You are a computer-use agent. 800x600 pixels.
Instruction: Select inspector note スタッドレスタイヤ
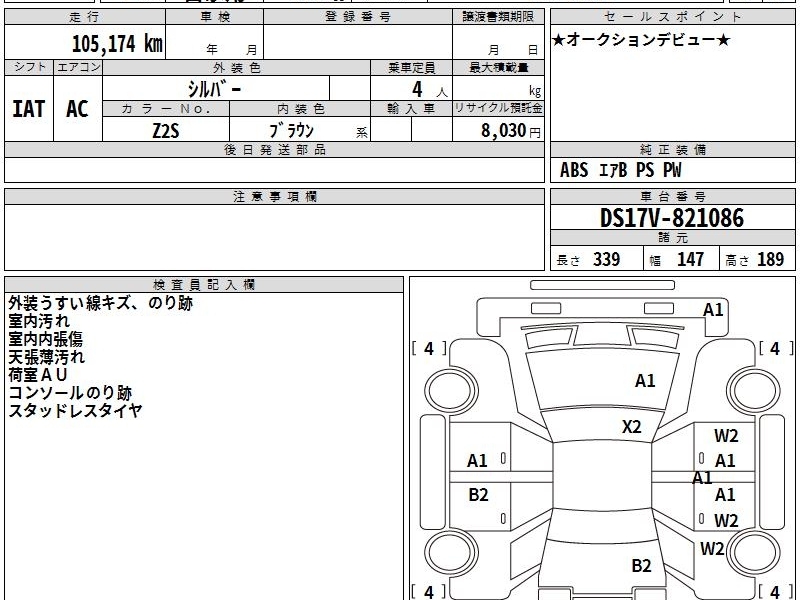click(75, 411)
